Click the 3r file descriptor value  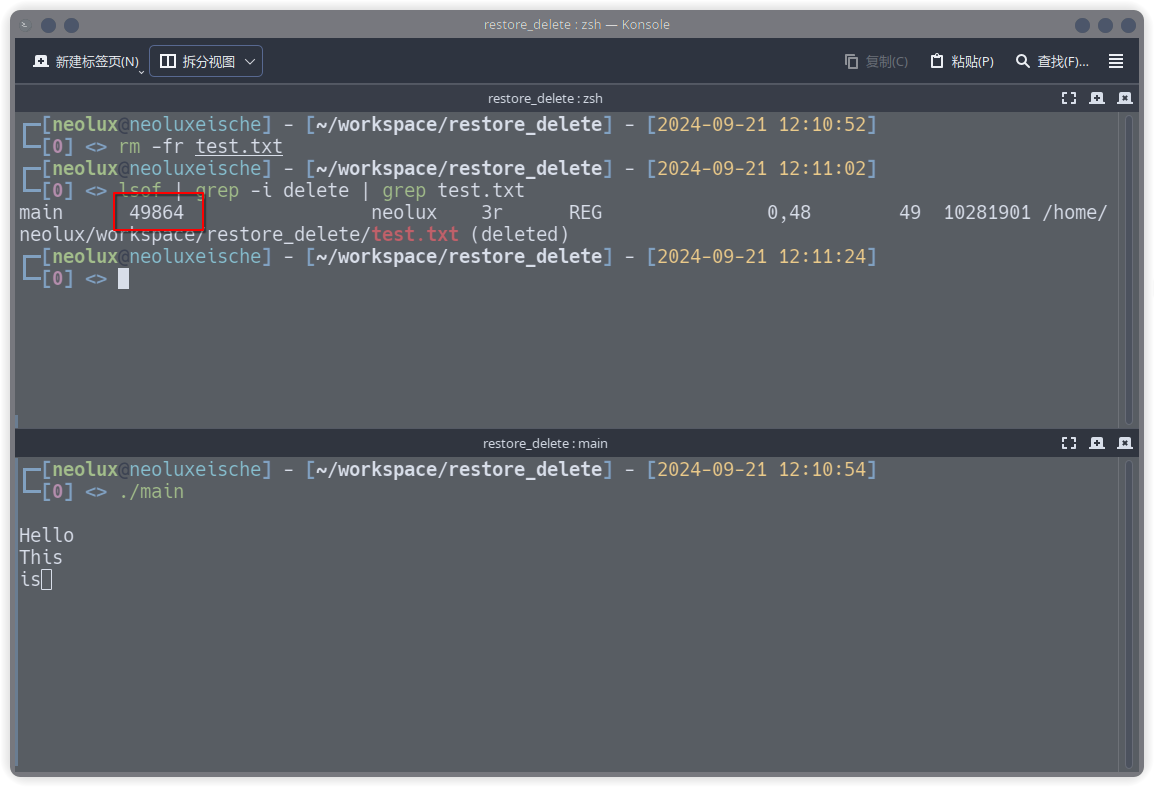[492, 213]
